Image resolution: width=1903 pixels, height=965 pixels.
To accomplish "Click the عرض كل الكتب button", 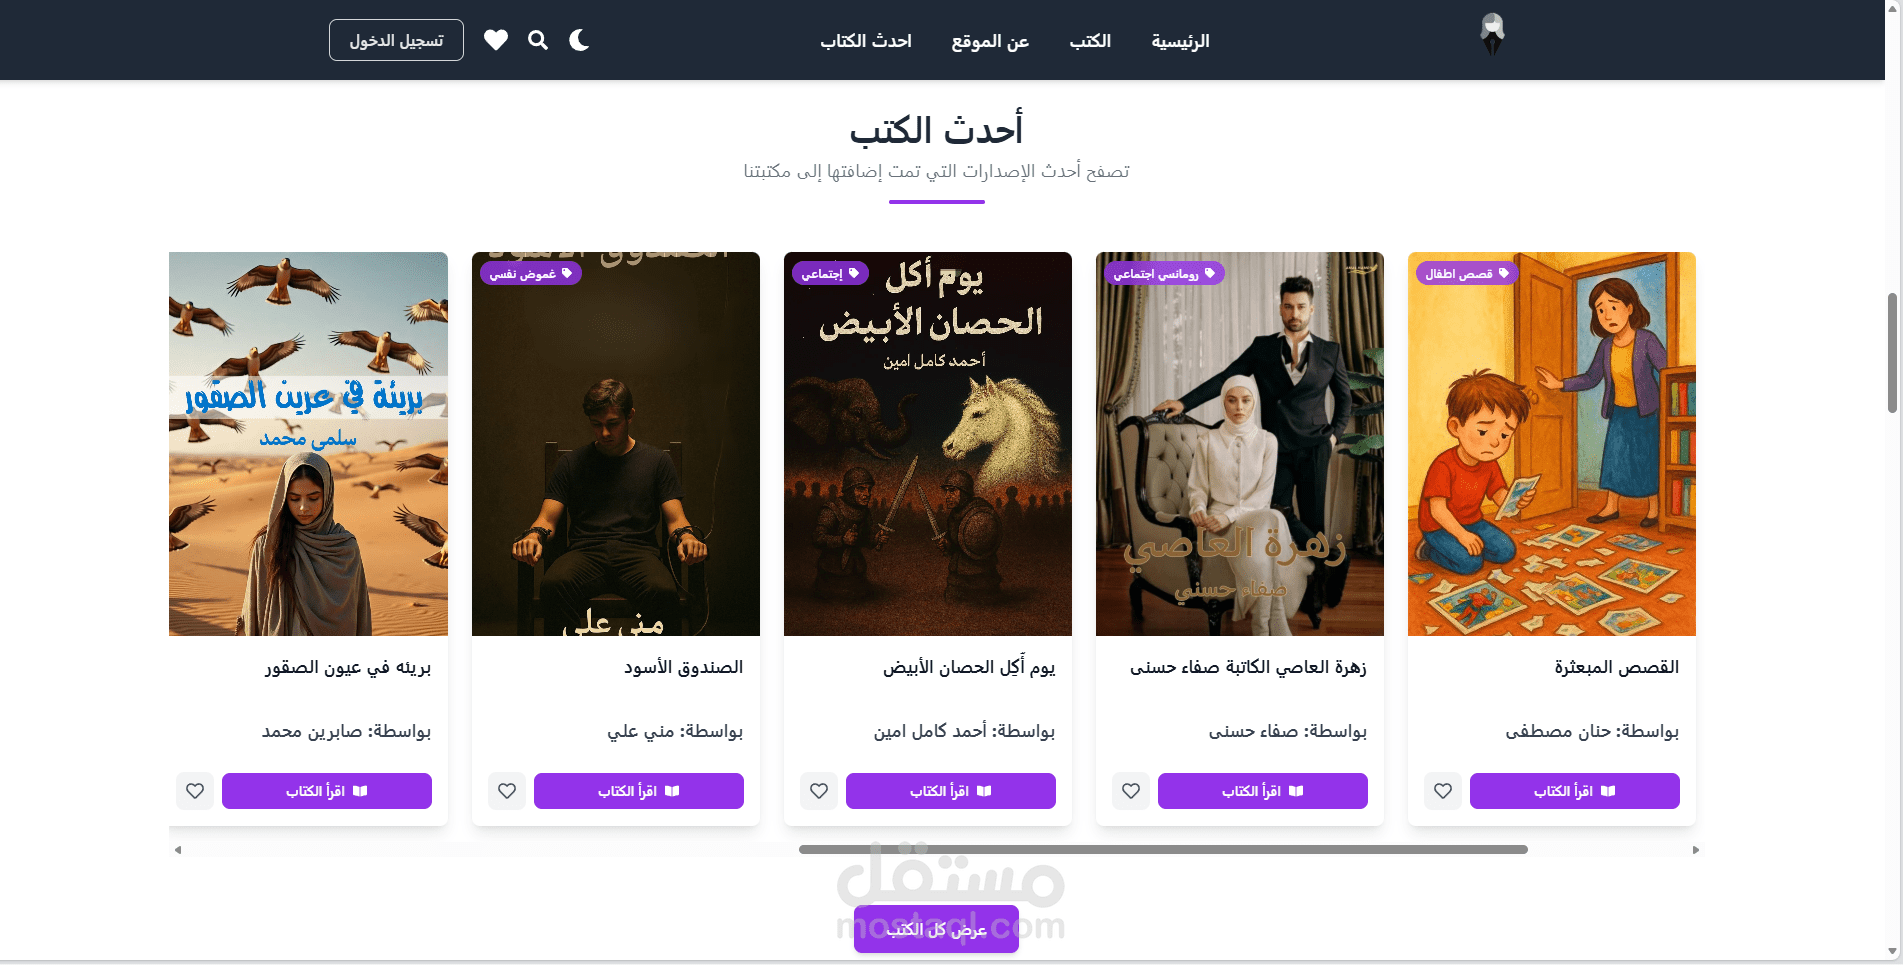I will click(x=936, y=929).
